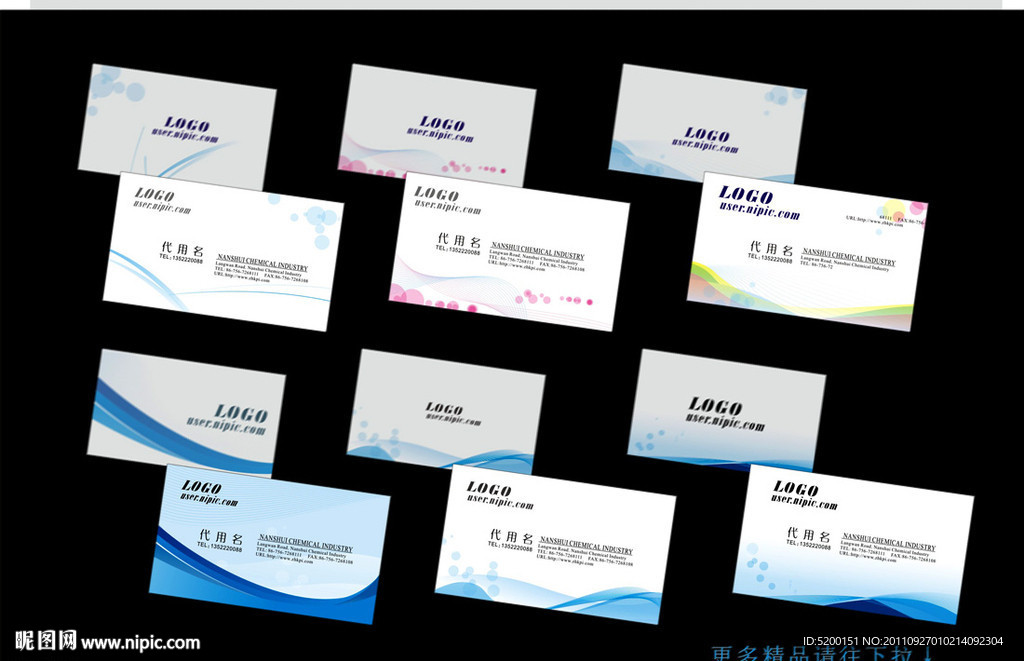This screenshot has height=661, width=1024.
Task: Click the bottom middle white card with blue waves
Action: coord(556,544)
